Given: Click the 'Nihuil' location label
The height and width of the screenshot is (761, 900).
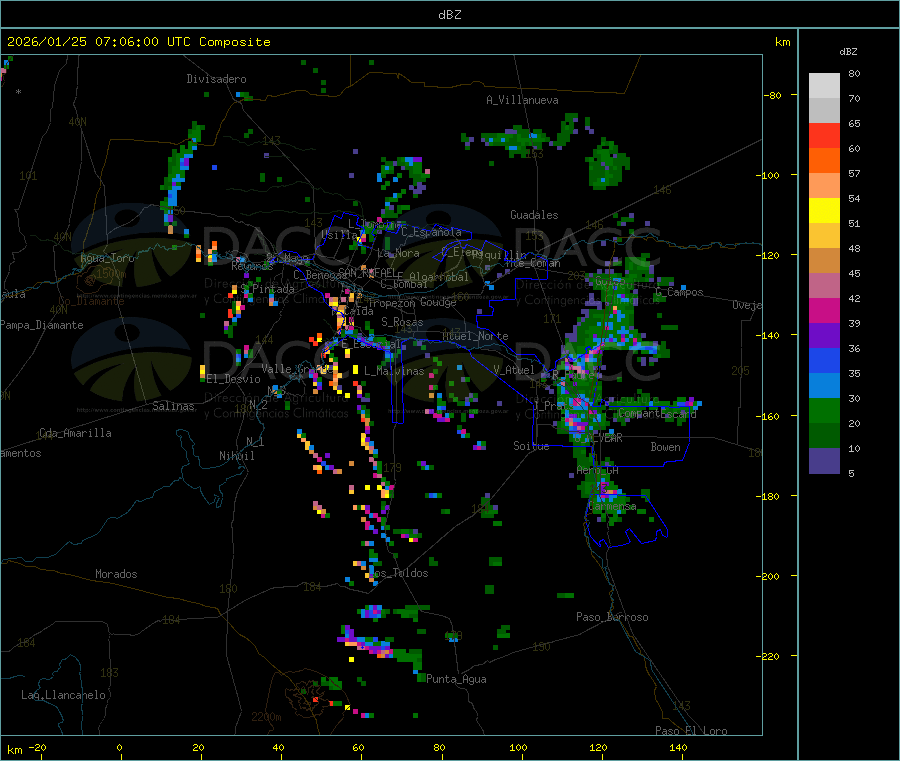Looking at the screenshot, I should [x=236, y=456].
